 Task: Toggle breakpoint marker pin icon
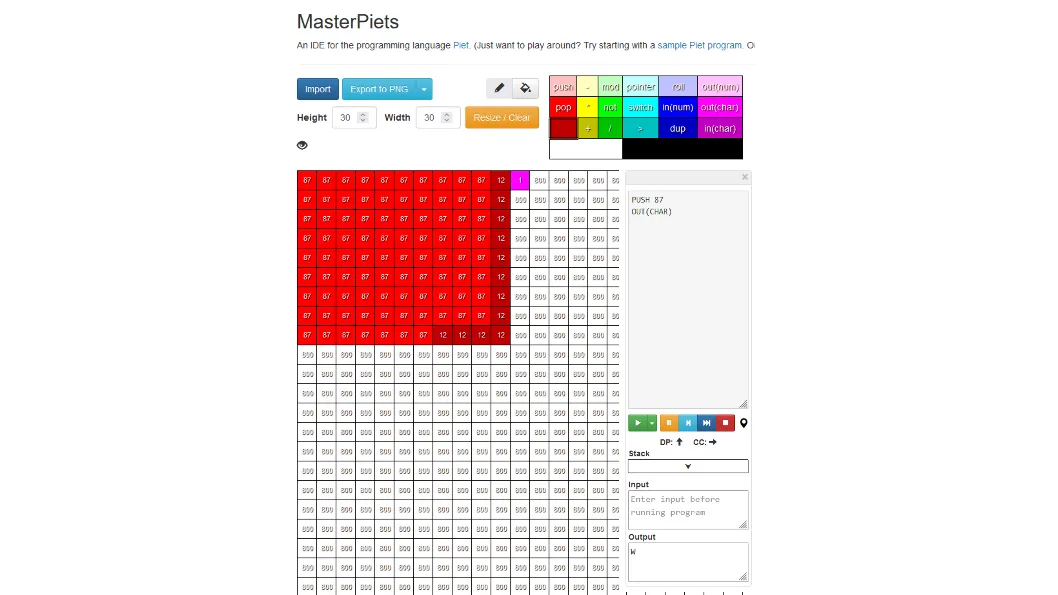(744, 423)
